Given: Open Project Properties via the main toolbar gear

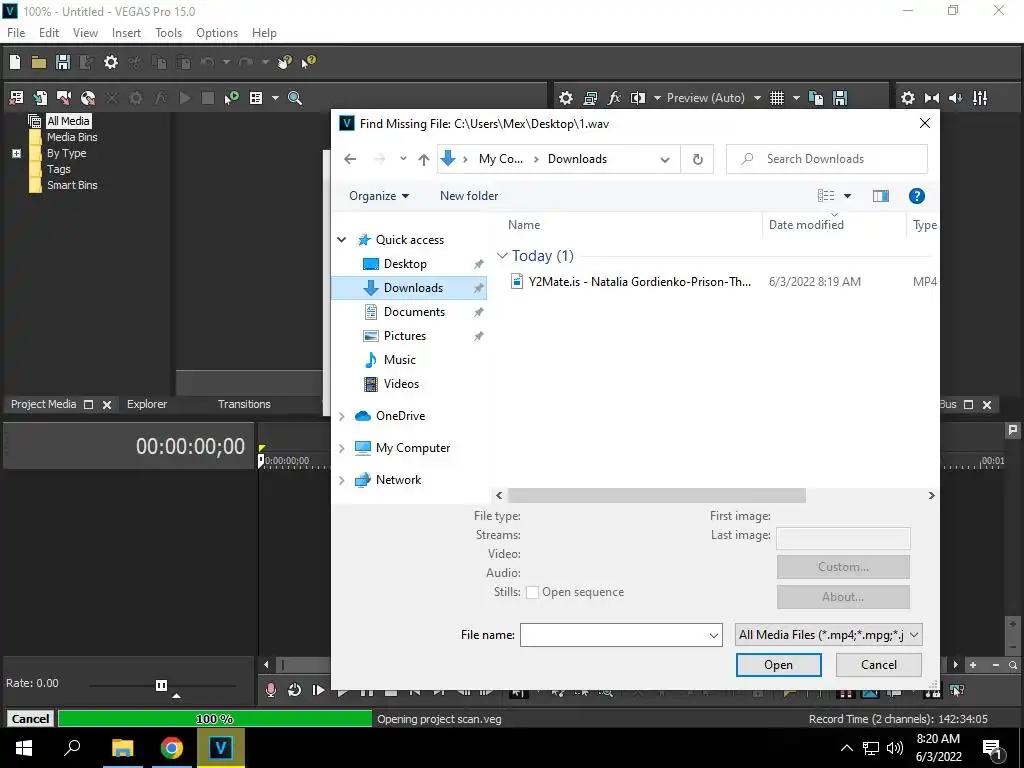Looking at the screenshot, I should tap(111, 62).
